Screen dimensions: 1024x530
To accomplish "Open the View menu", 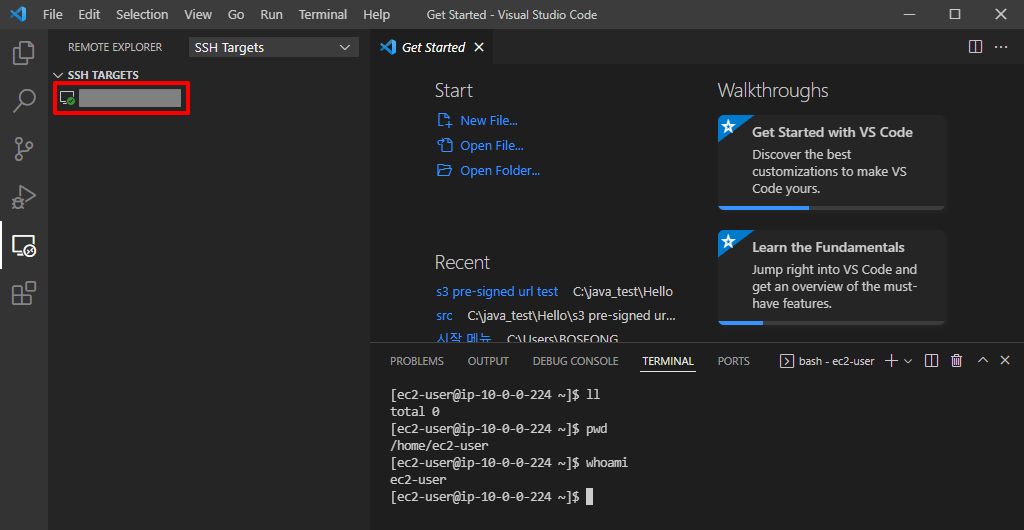I will [198, 14].
